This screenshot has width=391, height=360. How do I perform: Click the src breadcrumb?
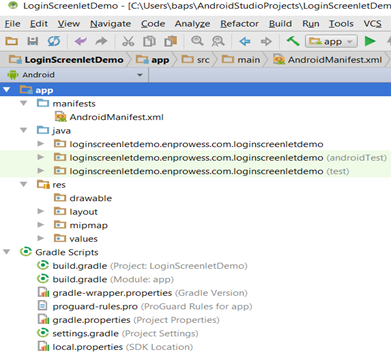pyautogui.click(x=196, y=60)
